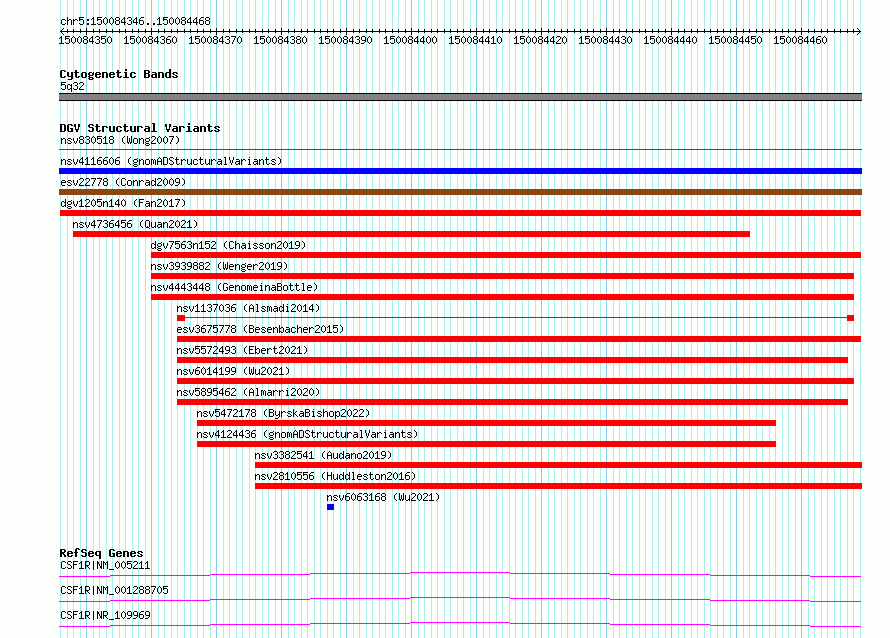This screenshot has width=890, height=638.
Task: Open nsv4736456 (Quan2021) label
Action: [135, 224]
